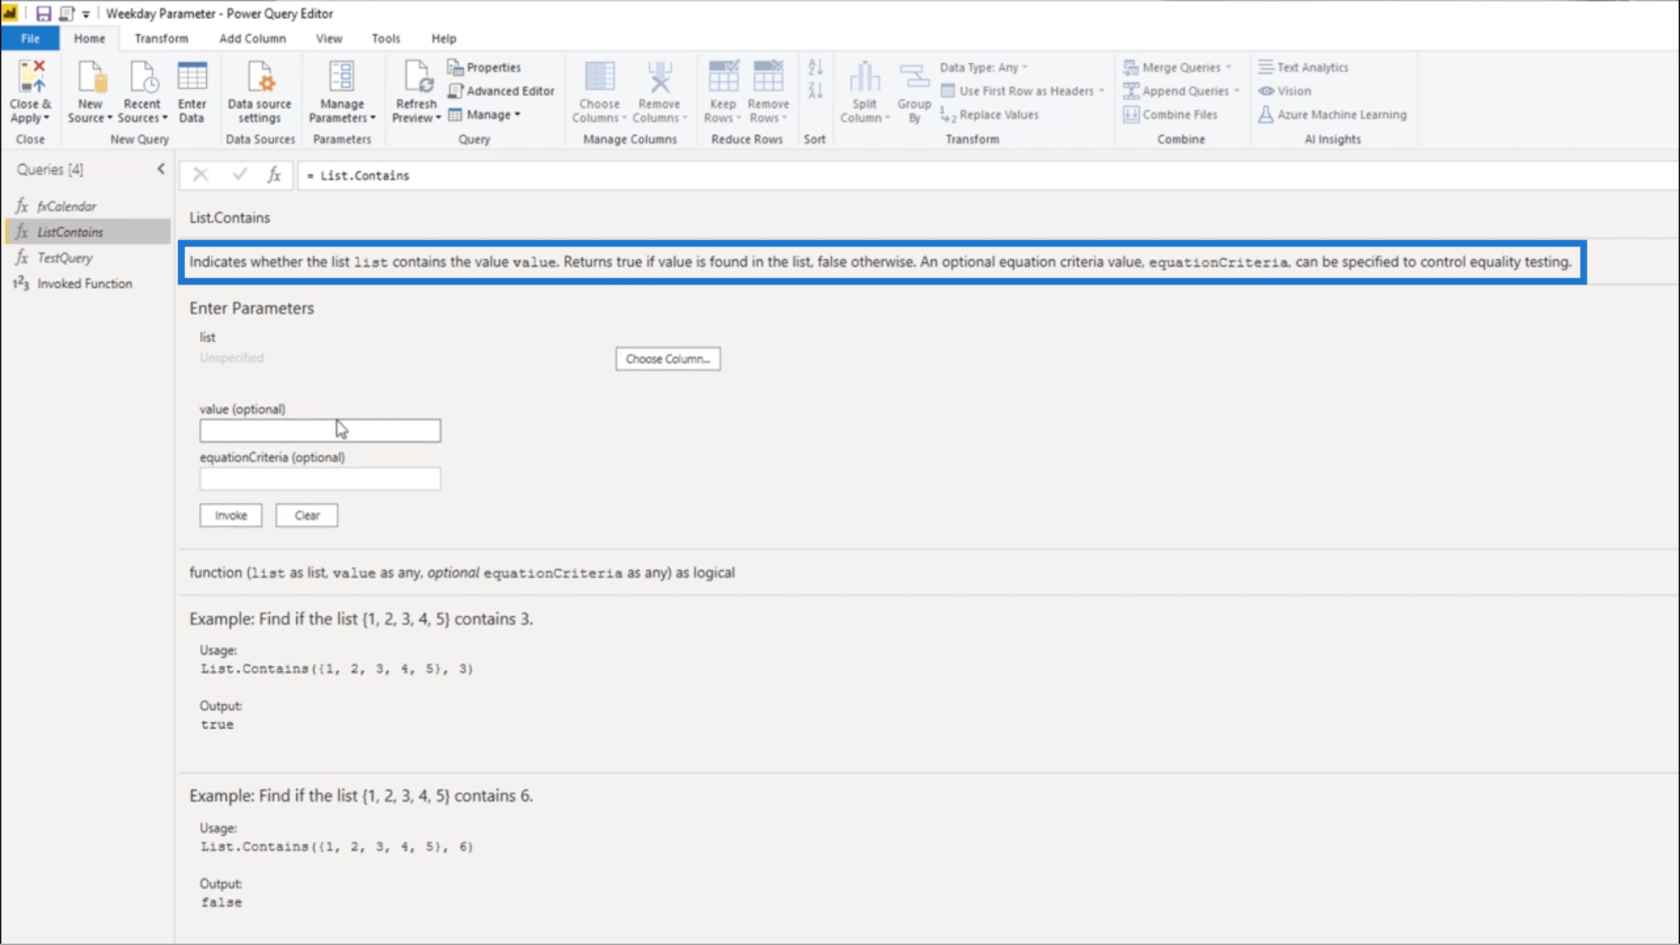Click Replace Values in Transform group
This screenshot has height=945, width=1680.
click(x=990, y=115)
